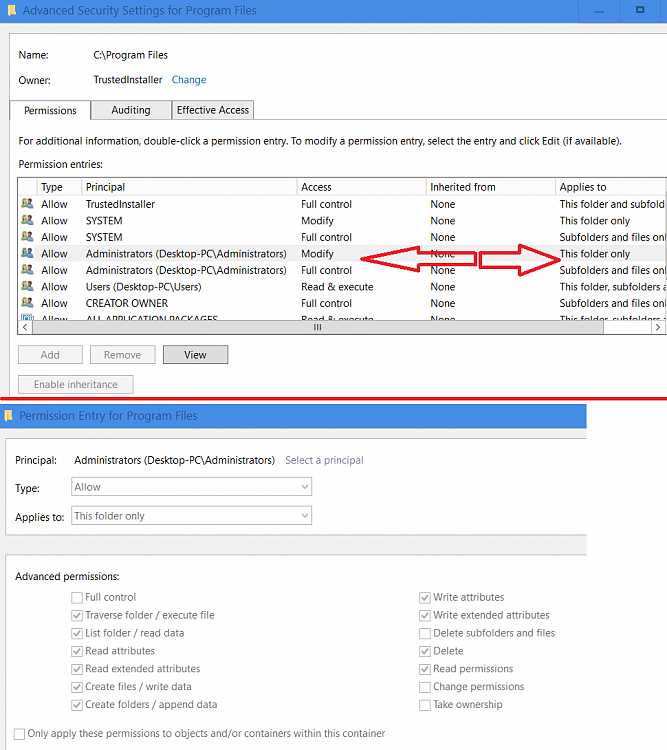Open the Type dropdown showing Allow

pos(191,487)
